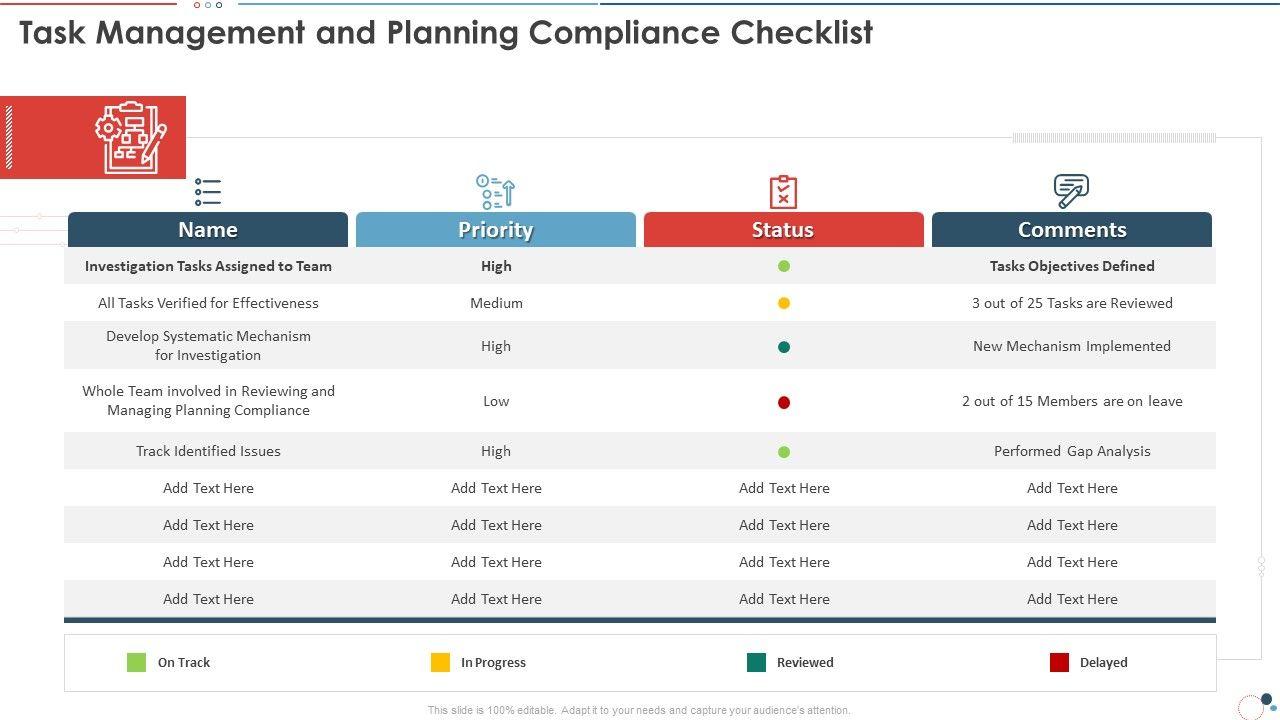Select the Priority column header
Image resolution: width=1280 pixels, height=720 pixels.
pos(496,230)
